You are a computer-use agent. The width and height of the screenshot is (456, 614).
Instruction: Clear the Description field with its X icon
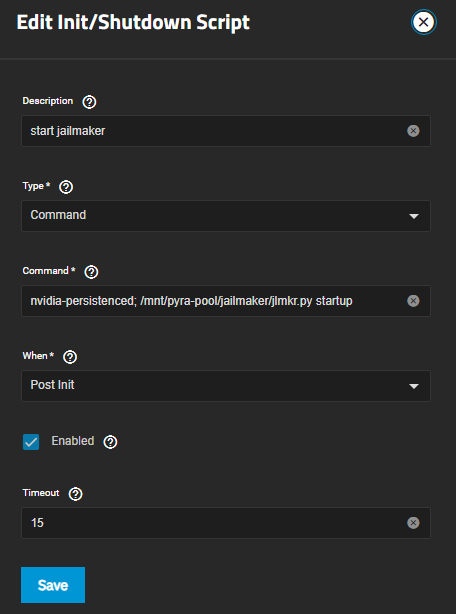point(413,131)
